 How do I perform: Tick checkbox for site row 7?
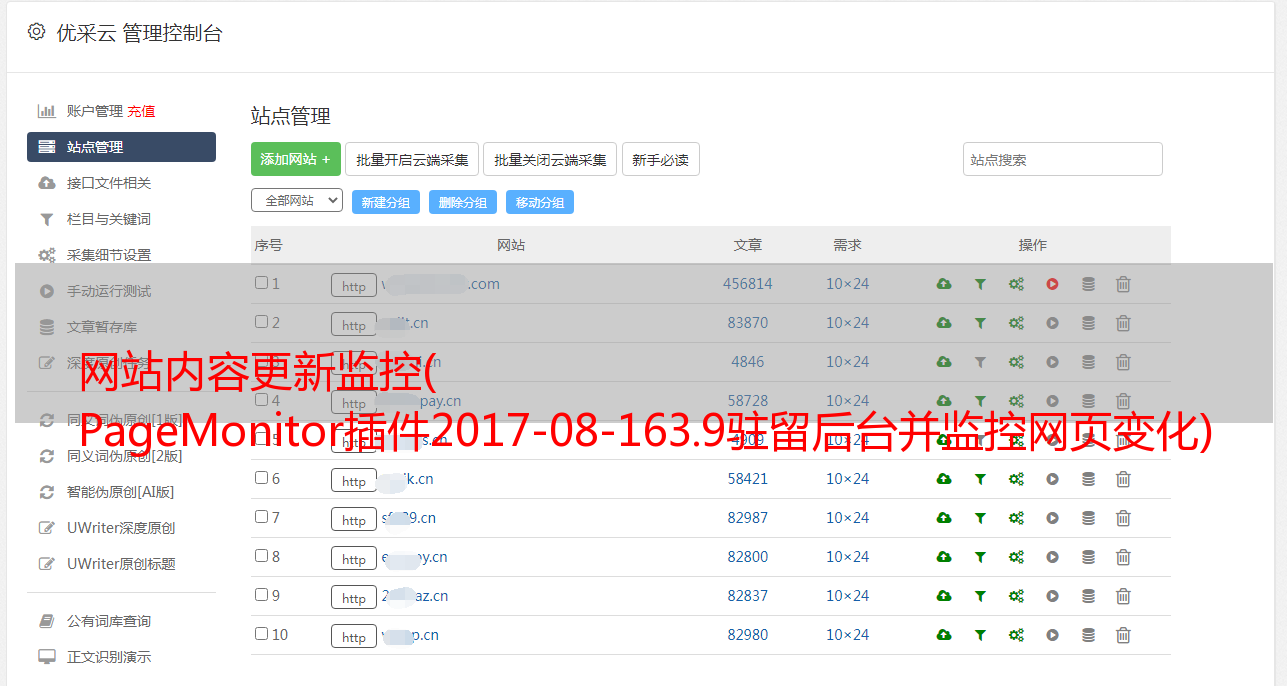[x=261, y=517]
